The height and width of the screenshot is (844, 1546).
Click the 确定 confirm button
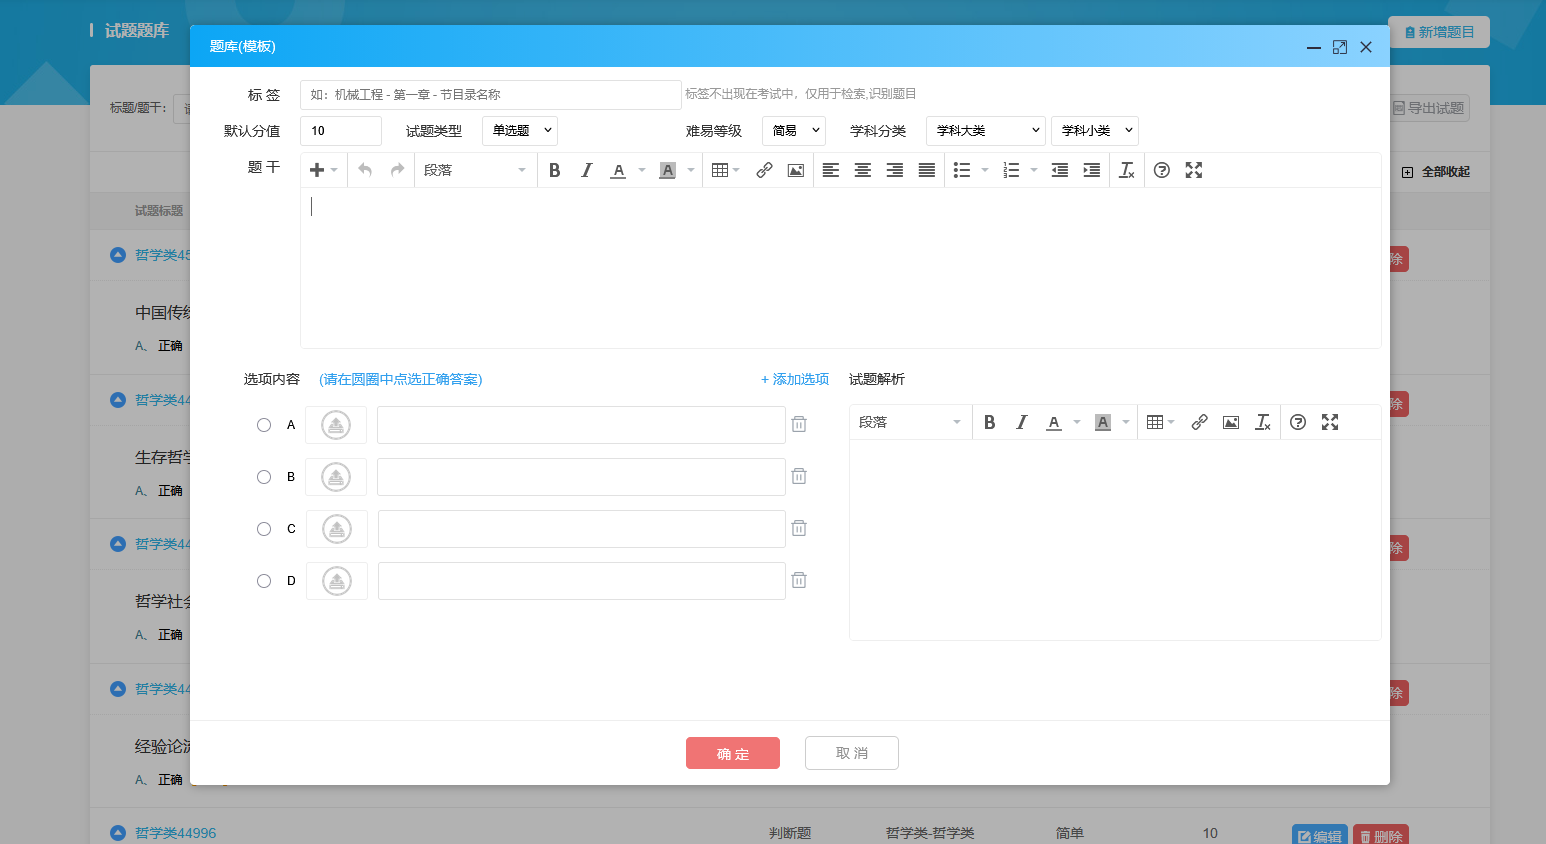point(733,753)
